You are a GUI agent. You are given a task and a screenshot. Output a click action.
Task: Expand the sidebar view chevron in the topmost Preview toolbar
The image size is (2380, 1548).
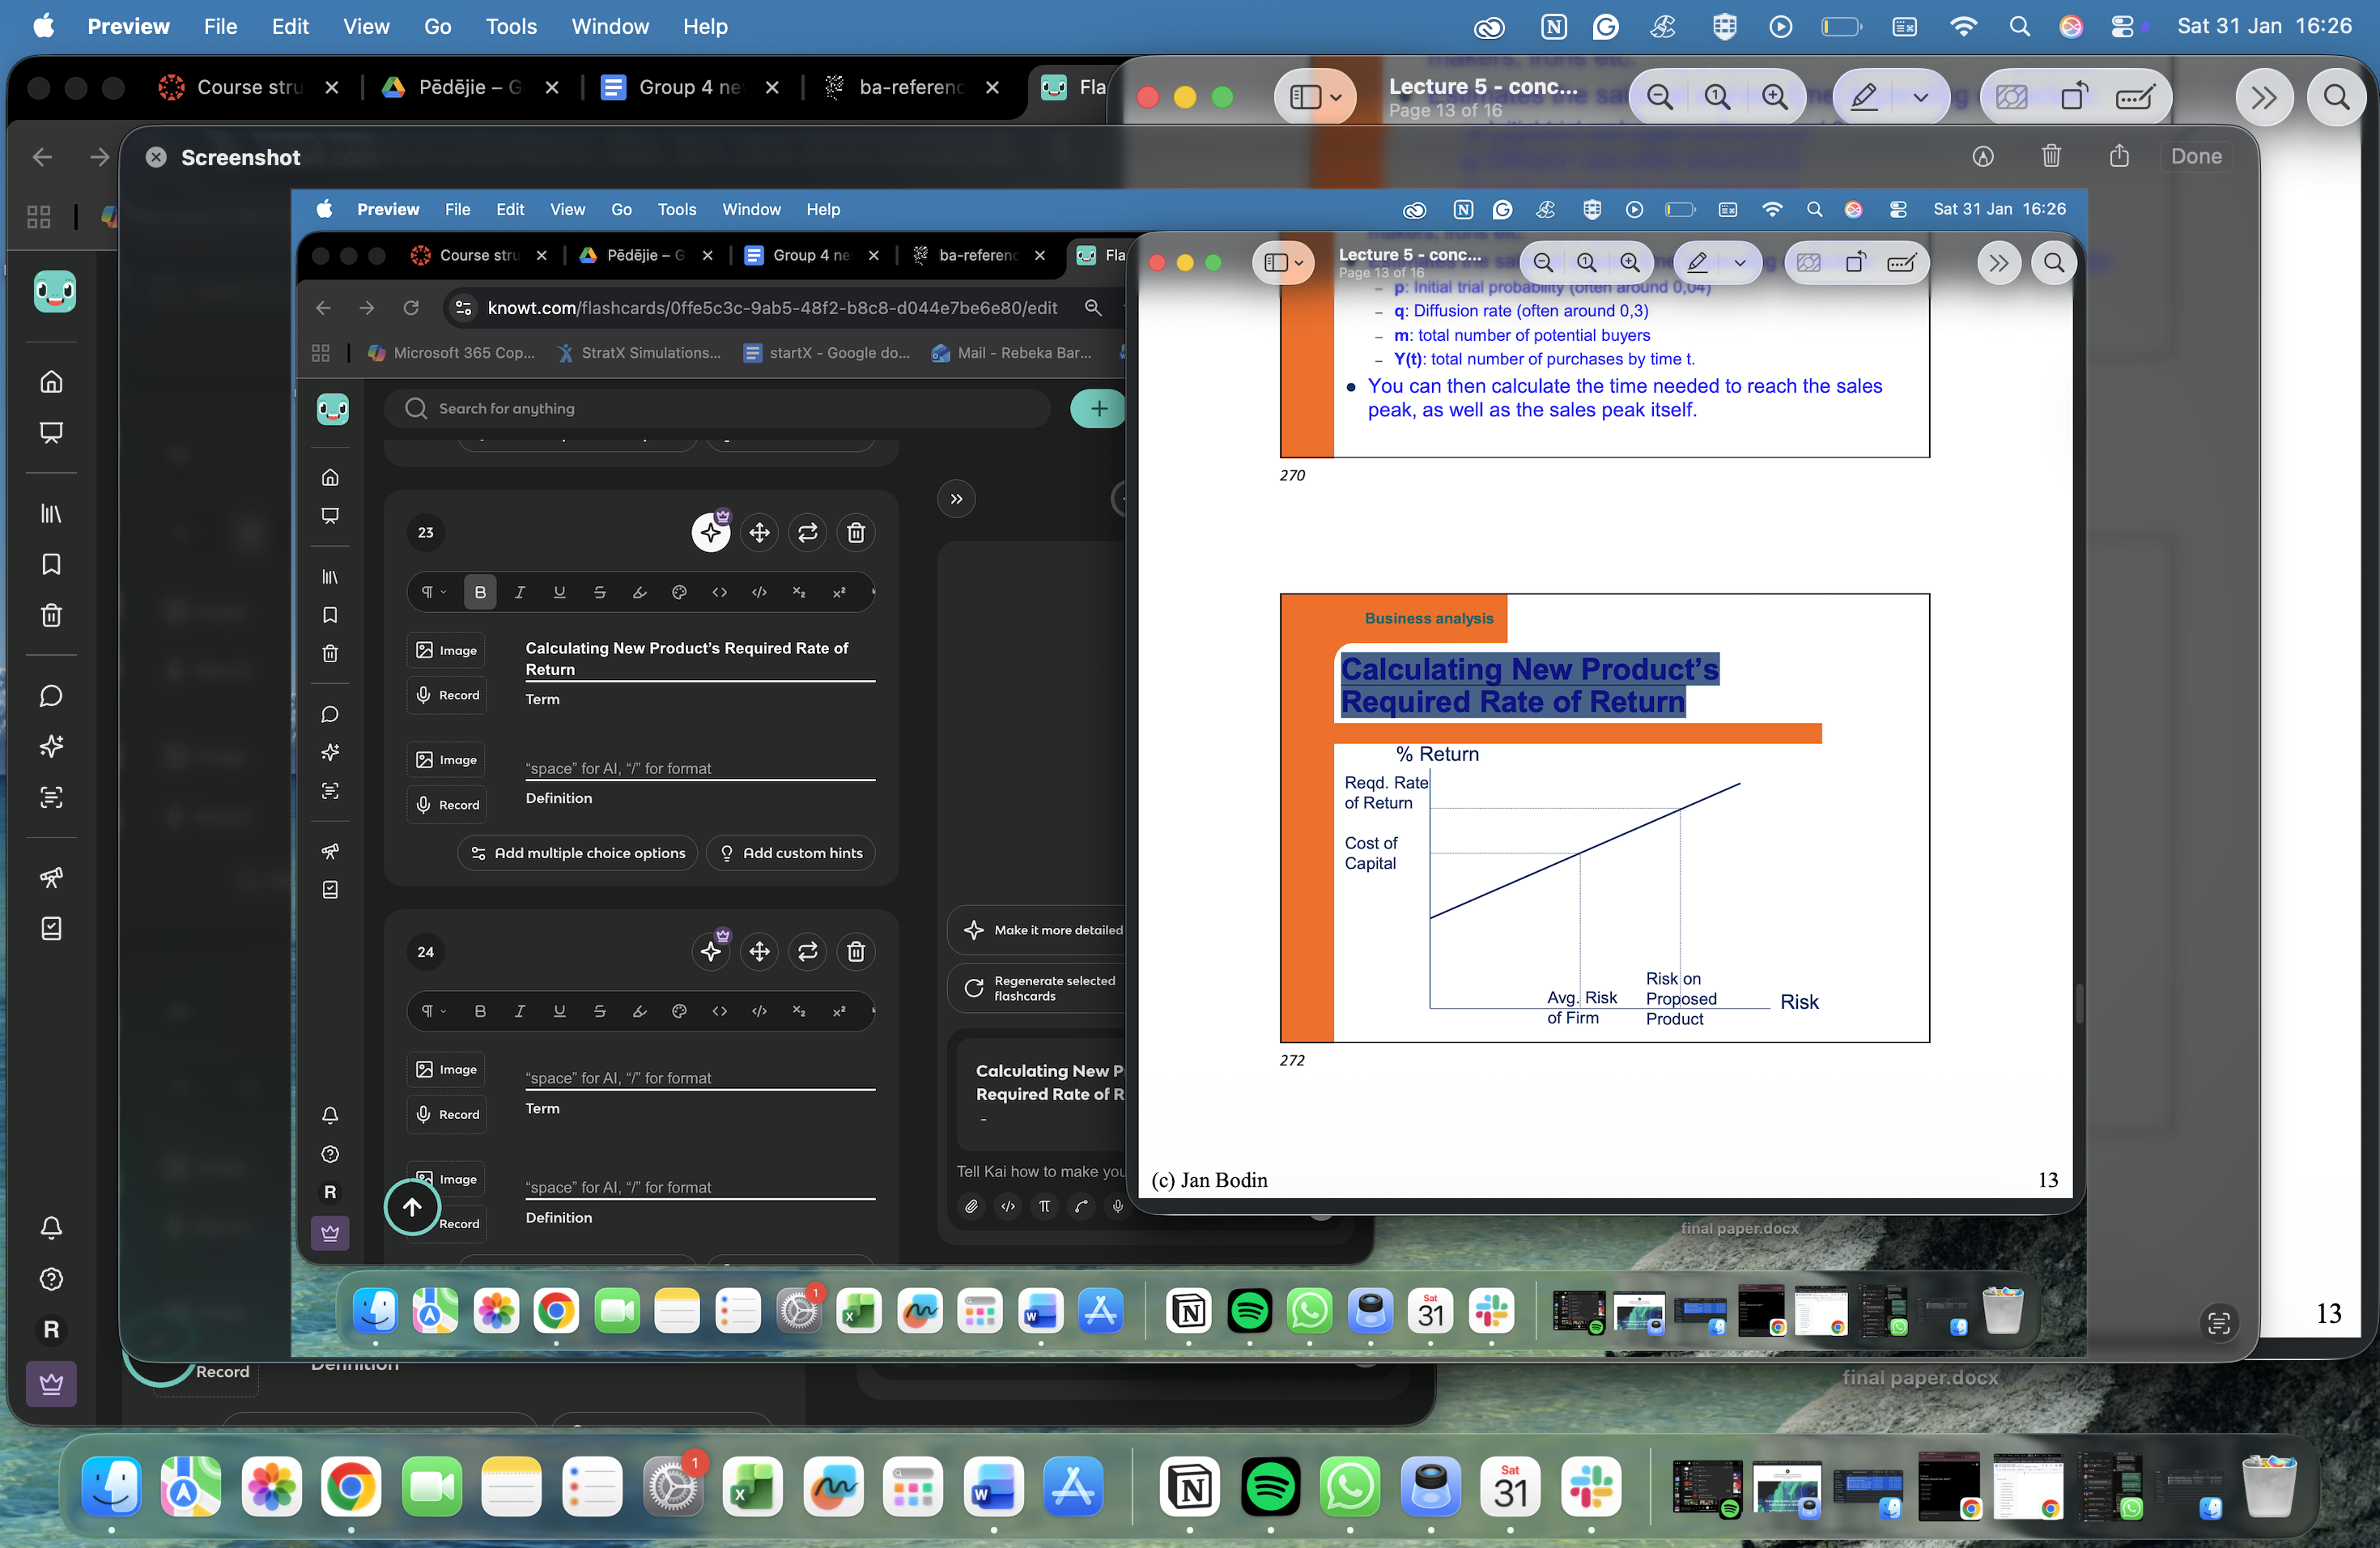point(1336,97)
